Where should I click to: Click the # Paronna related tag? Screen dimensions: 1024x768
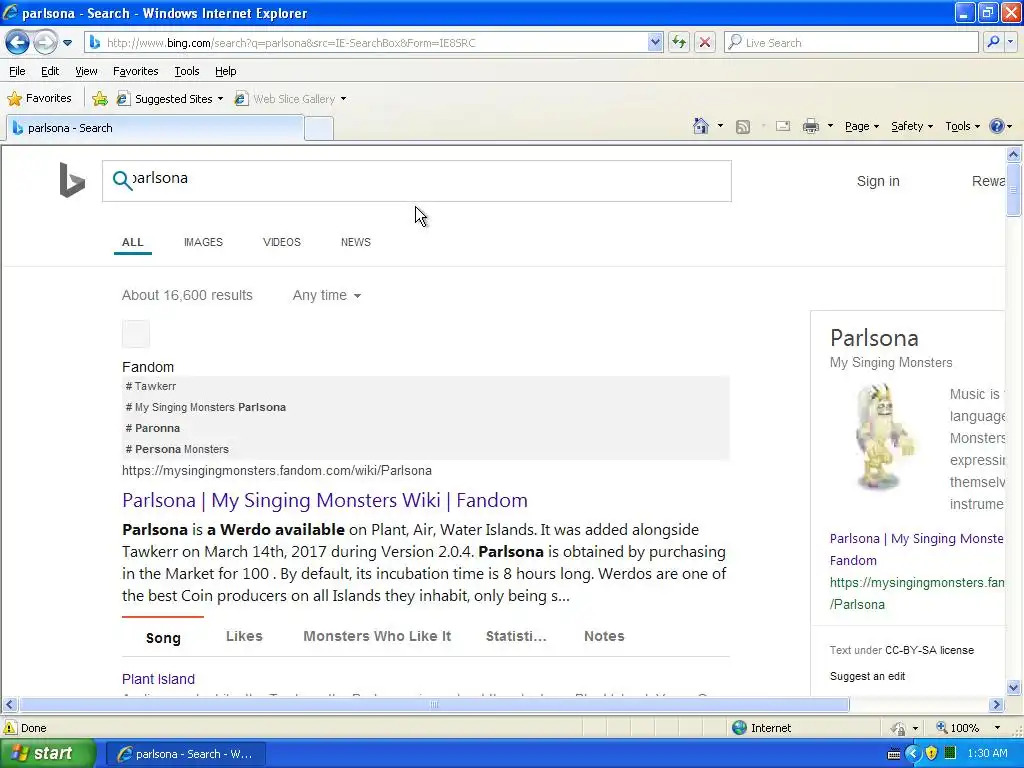(153, 428)
